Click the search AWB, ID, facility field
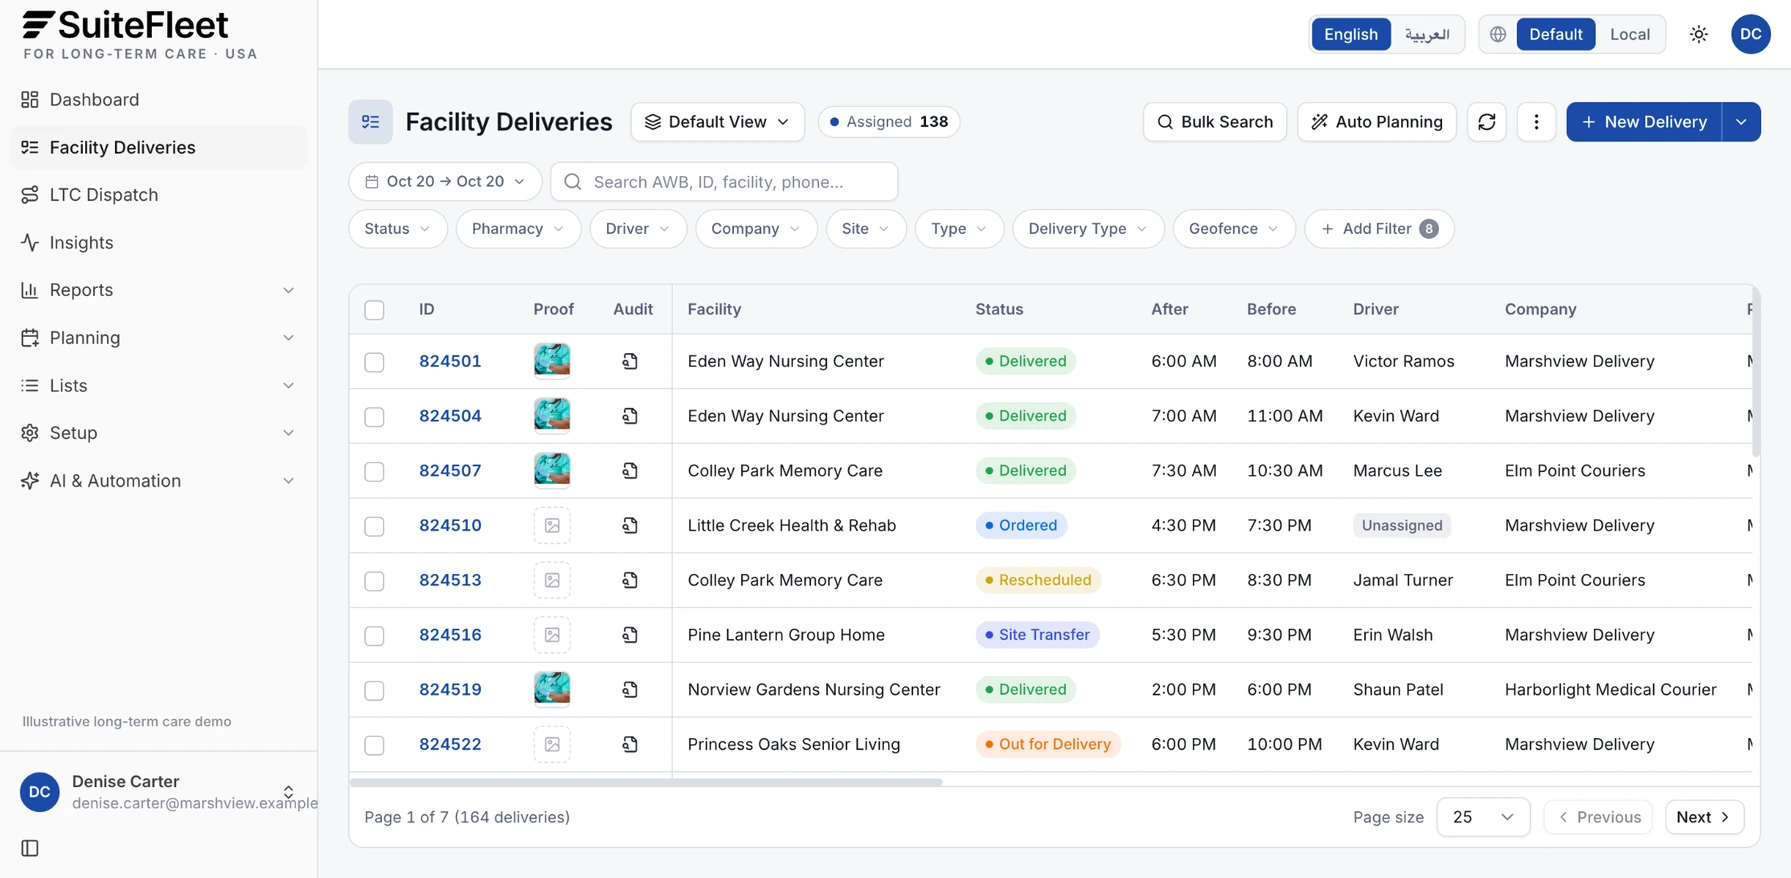 click(x=724, y=181)
